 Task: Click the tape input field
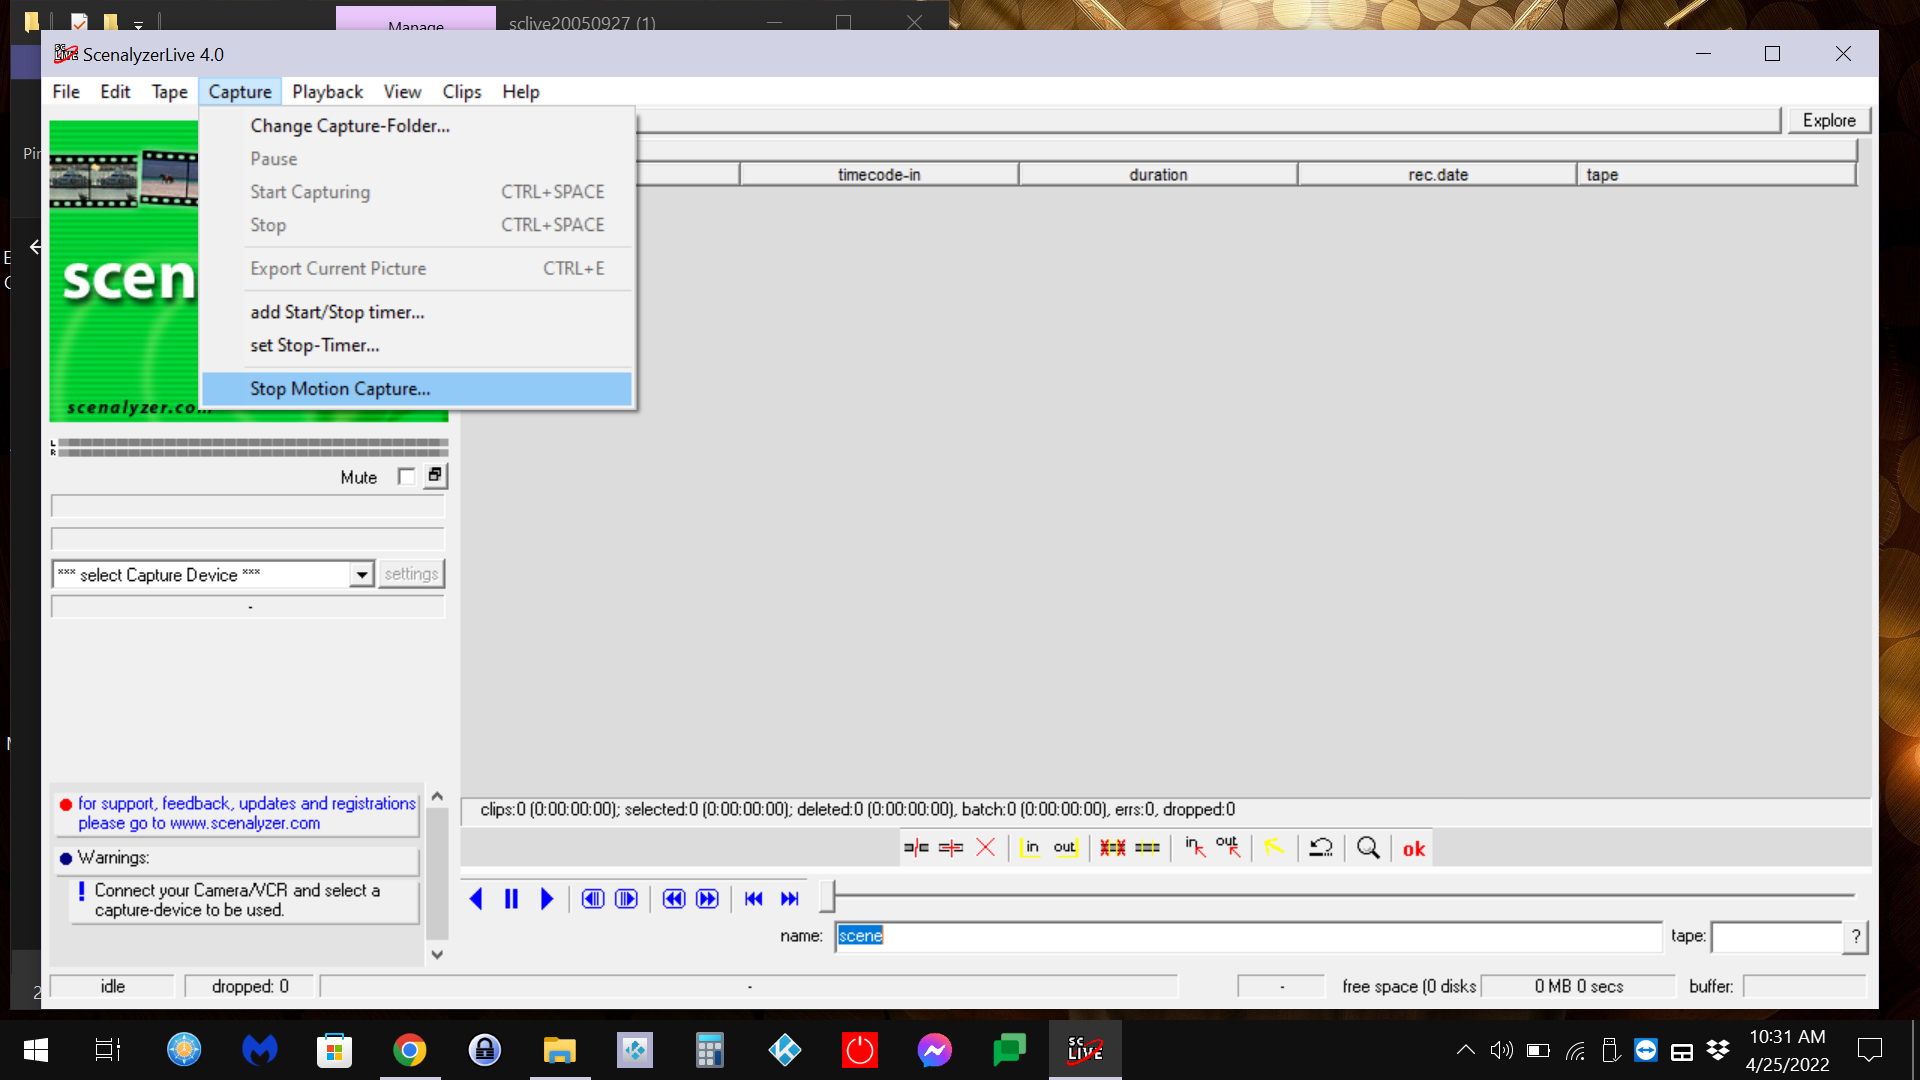pos(1777,937)
